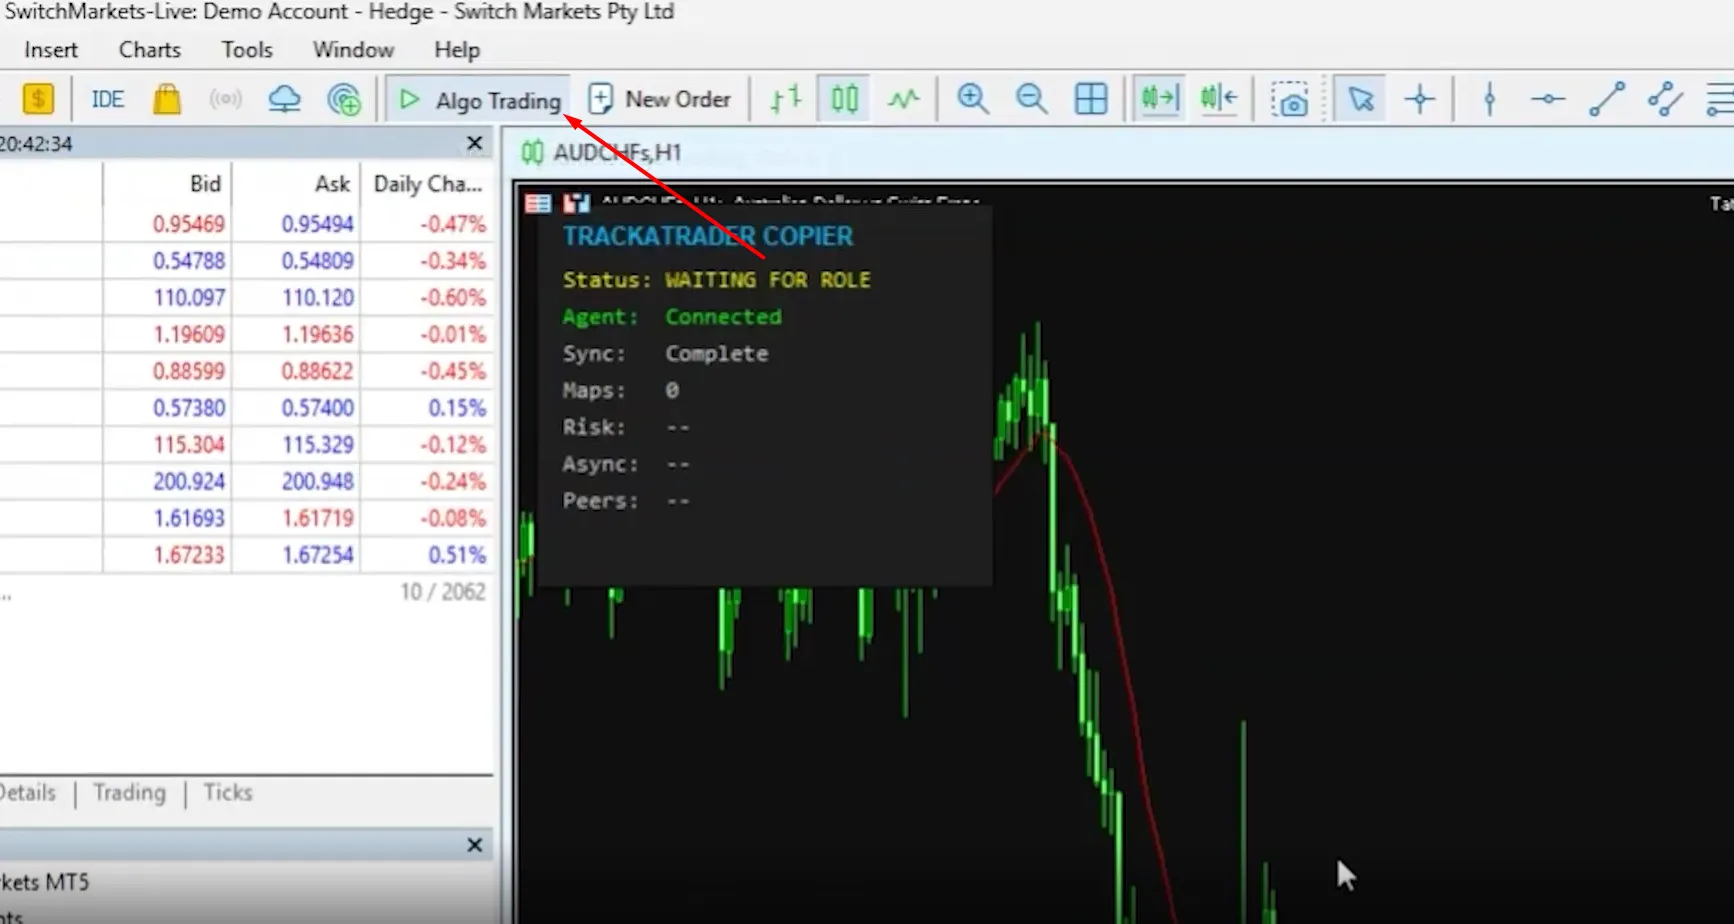The image size is (1734, 924).
Task: Take a chart screenshot
Action: [x=1290, y=99]
